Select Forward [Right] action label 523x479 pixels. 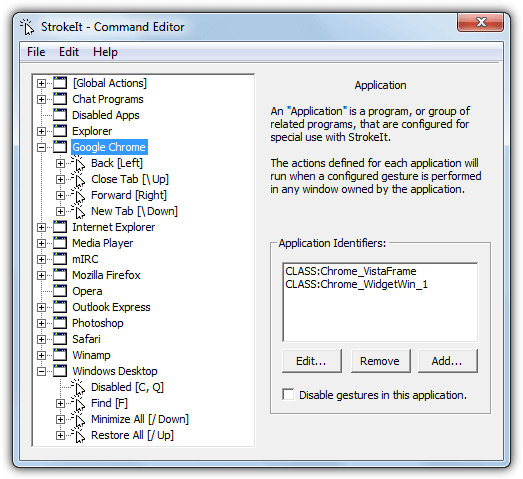tap(129, 195)
